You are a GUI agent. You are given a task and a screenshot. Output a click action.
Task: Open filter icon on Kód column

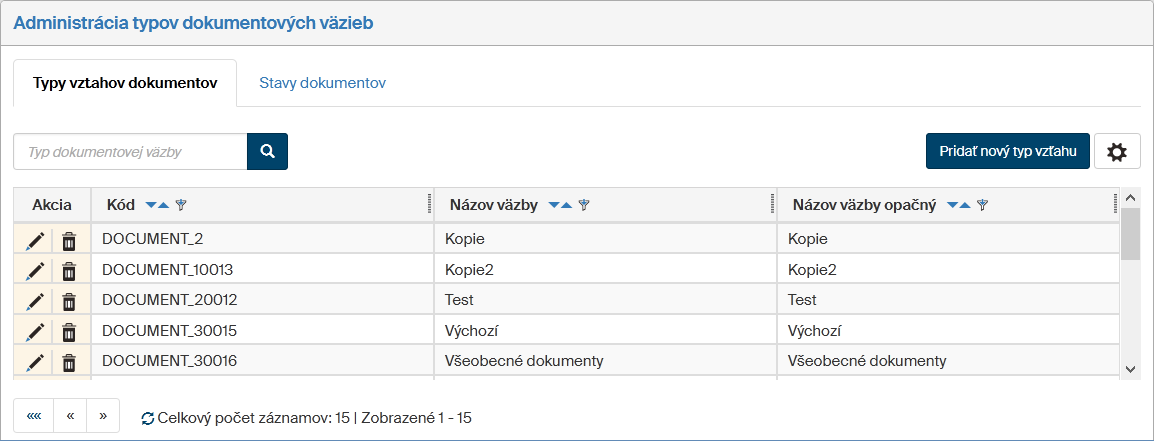tap(181, 205)
